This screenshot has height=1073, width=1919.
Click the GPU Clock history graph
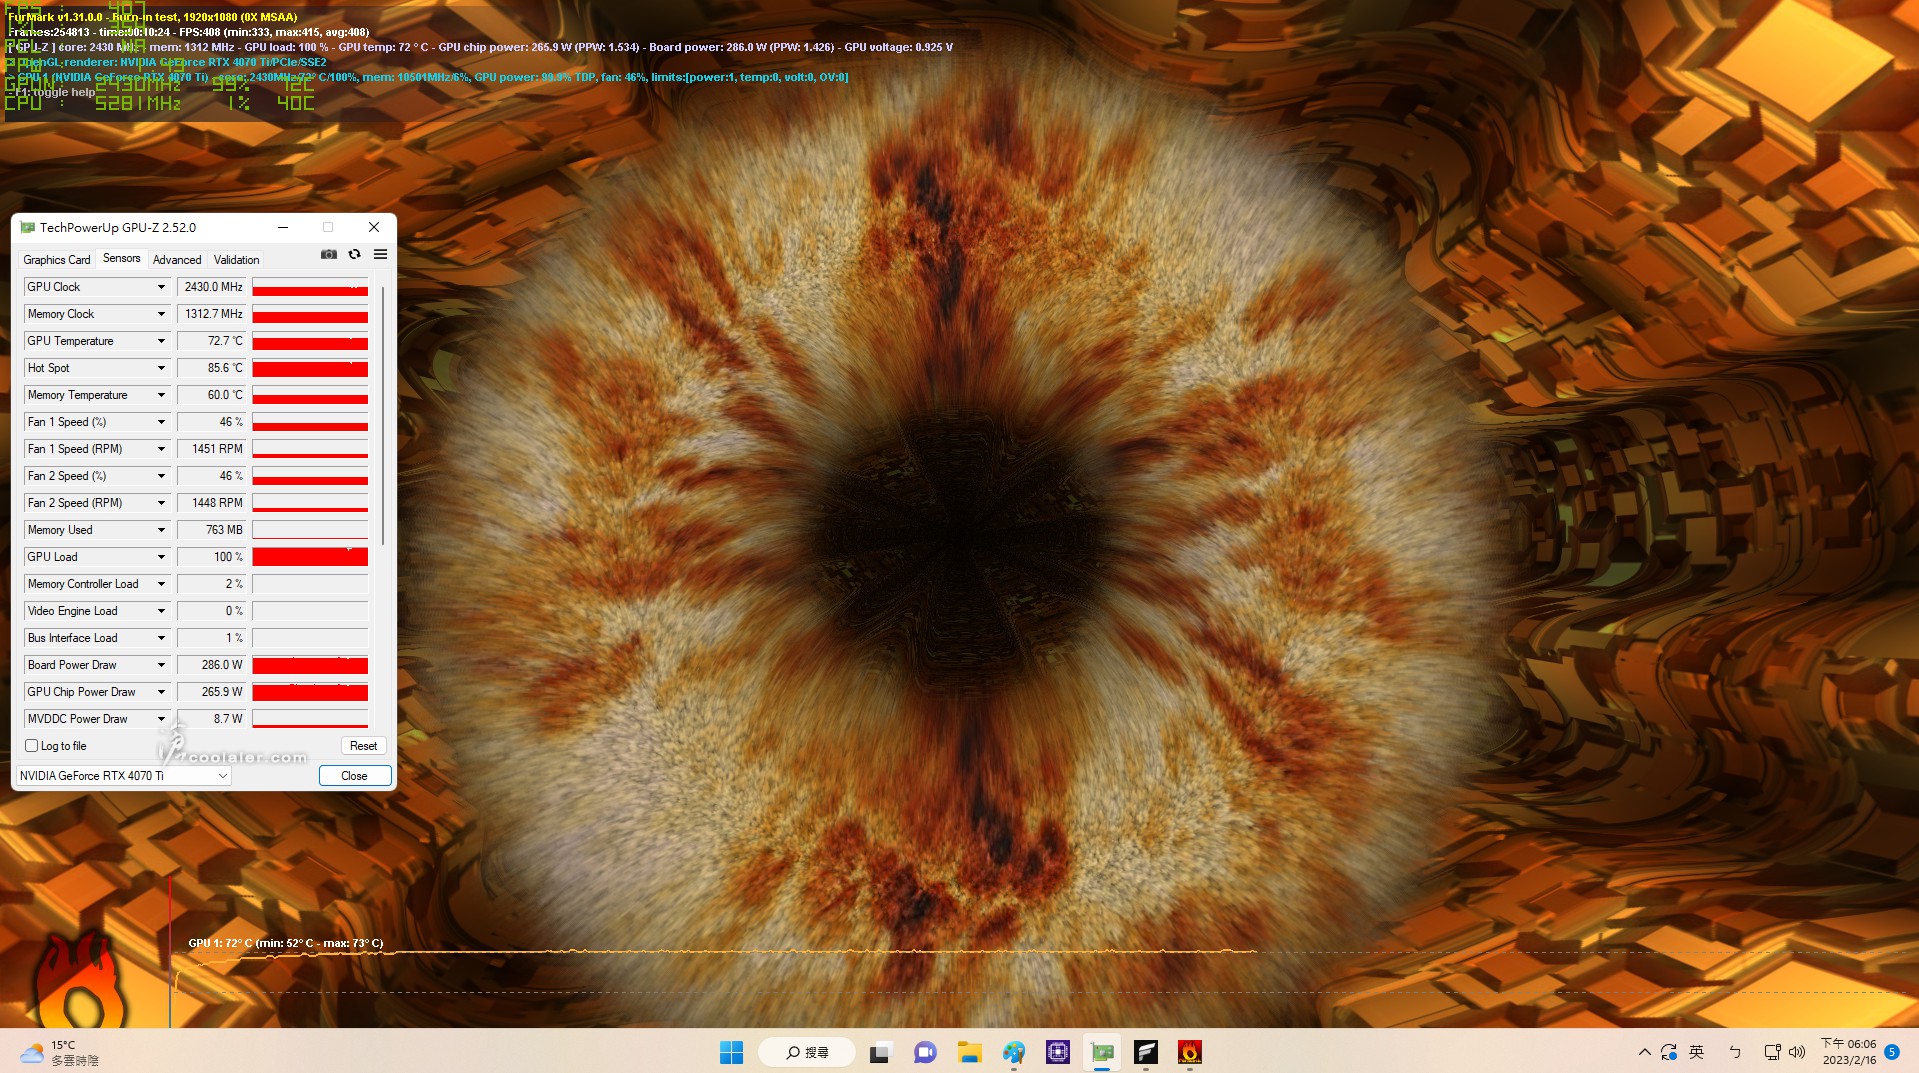(310, 287)
